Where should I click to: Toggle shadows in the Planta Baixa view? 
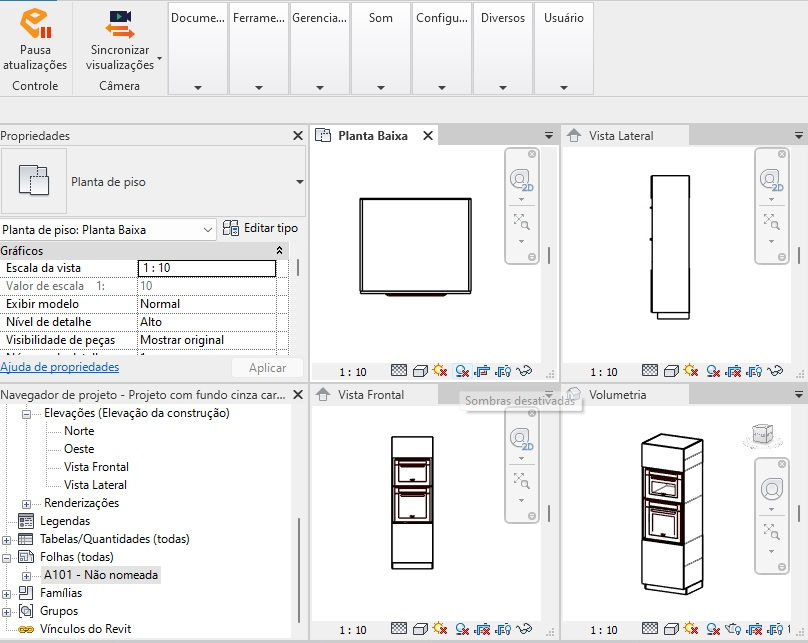tap(460, 369)
